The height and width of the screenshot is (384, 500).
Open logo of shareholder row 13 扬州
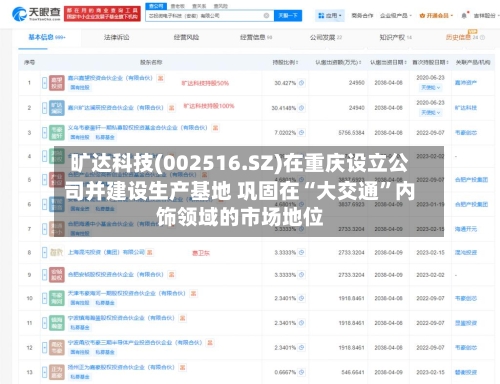[x=57, y=372]
